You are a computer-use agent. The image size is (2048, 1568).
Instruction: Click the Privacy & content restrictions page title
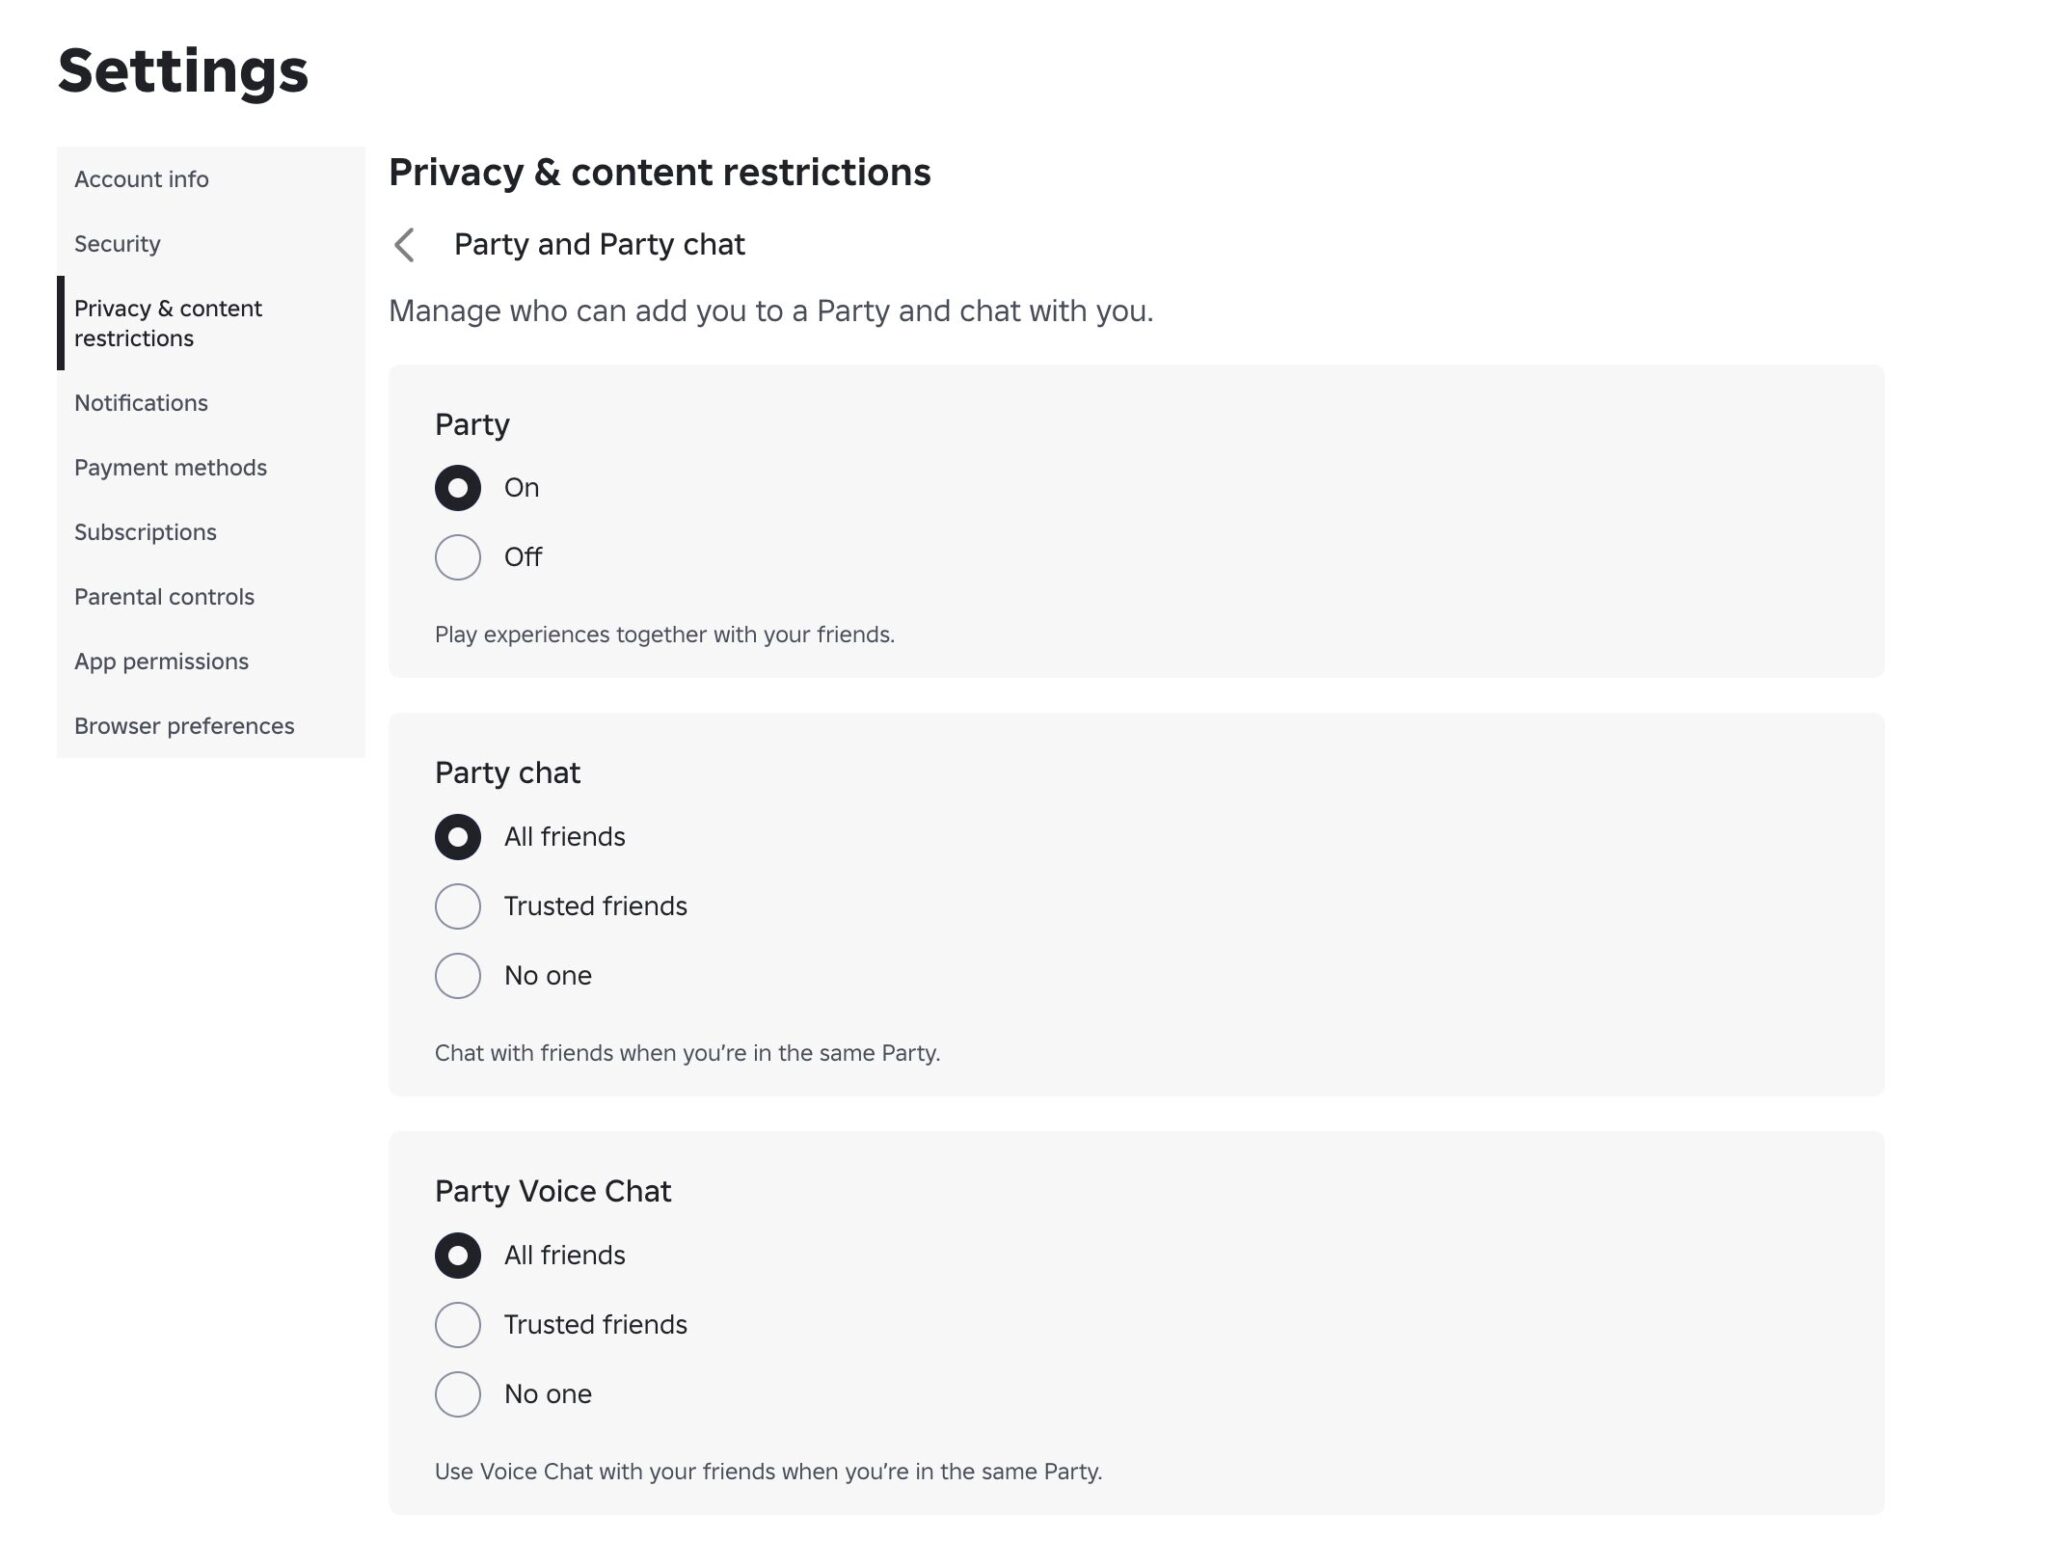tap(660, 173)
